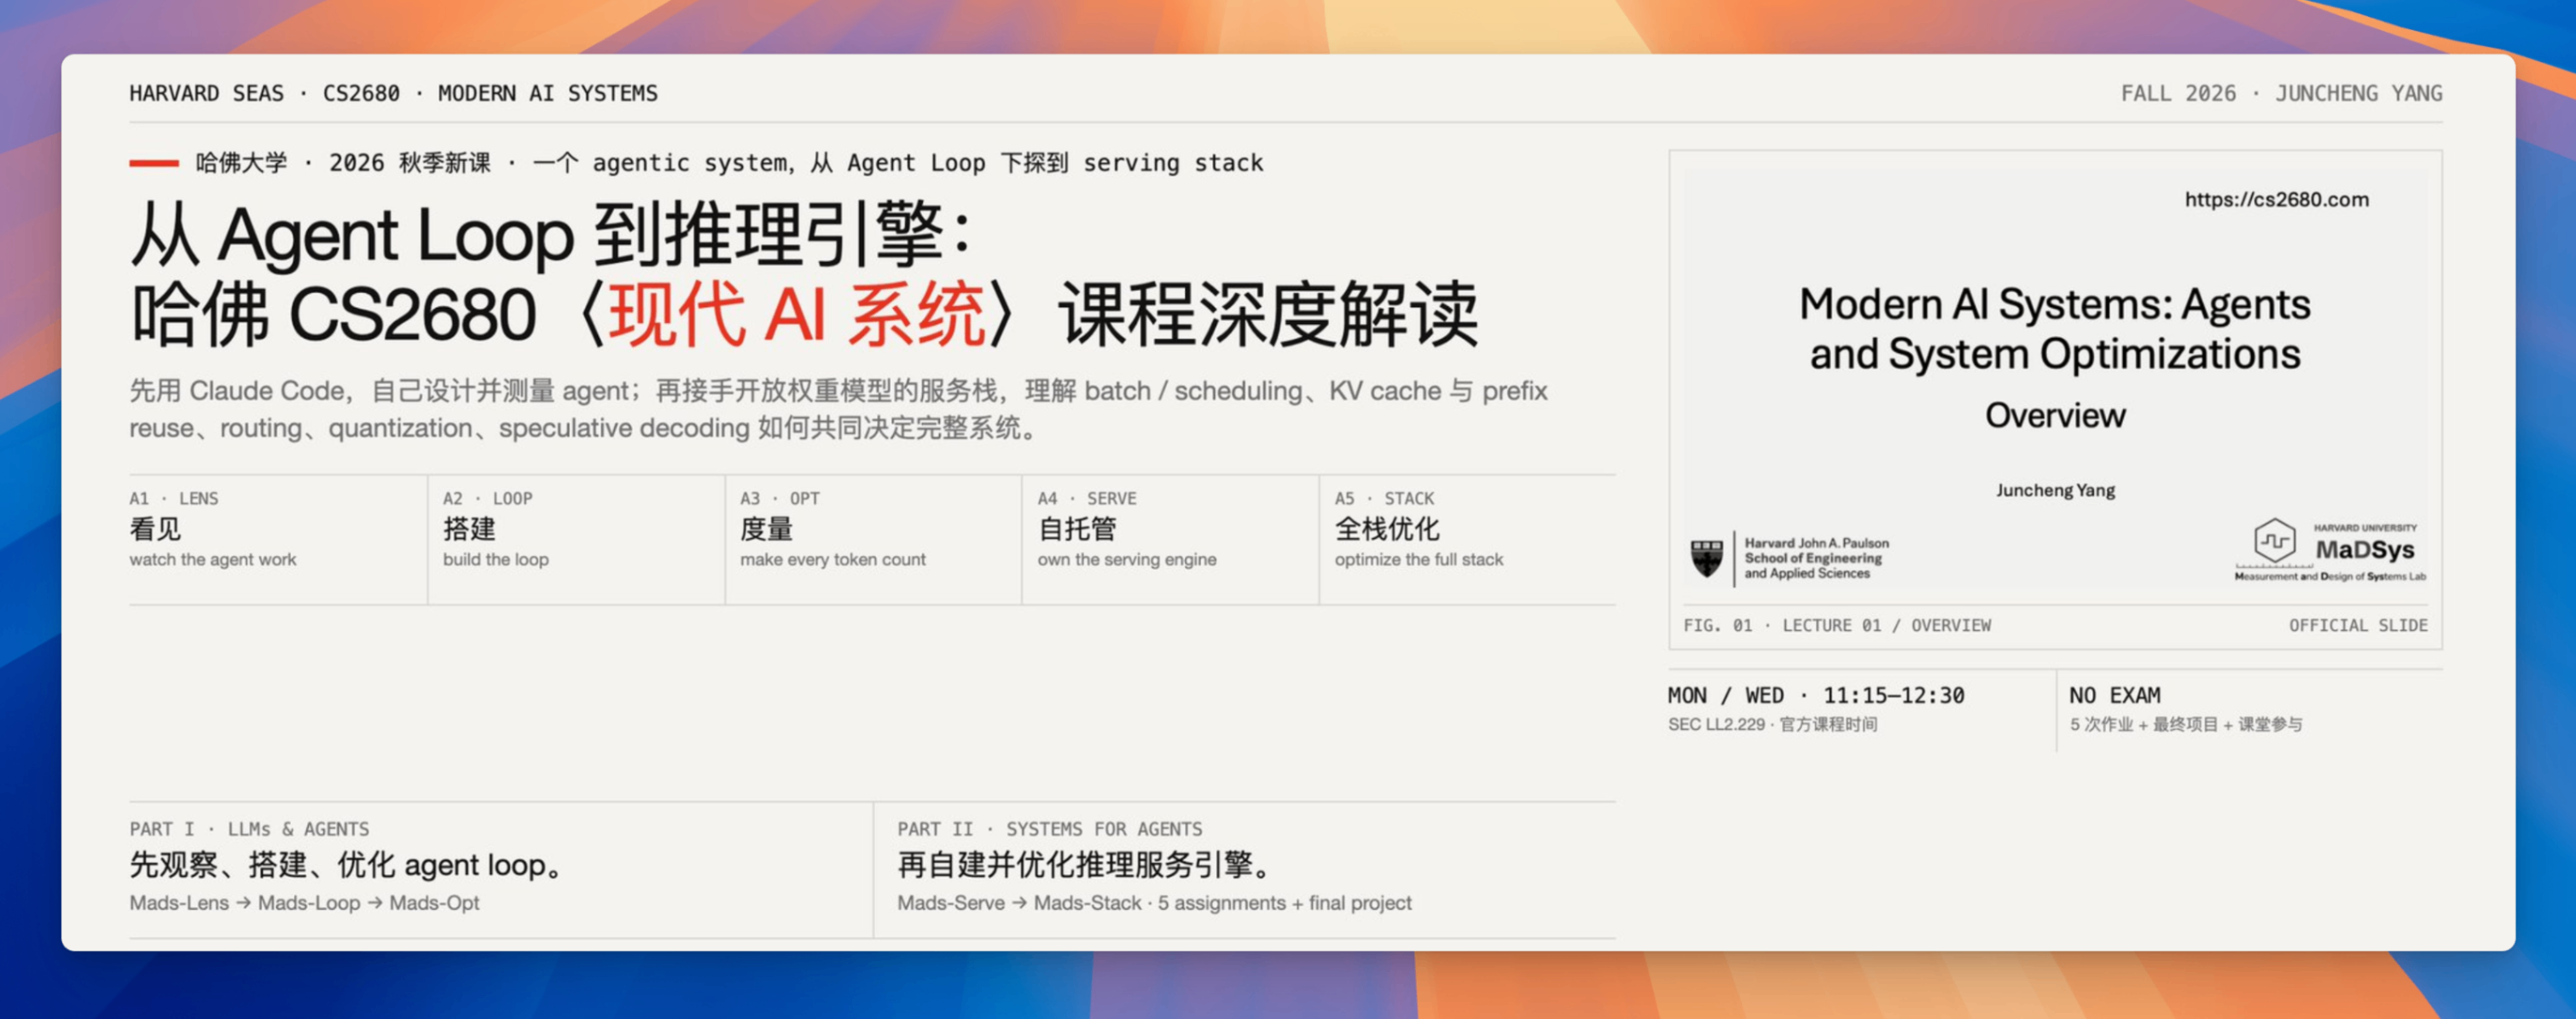Click the '先用 Claude Code' description paragraph
This screenshot has width=2576, height=1019.
(x=838, y=409)
